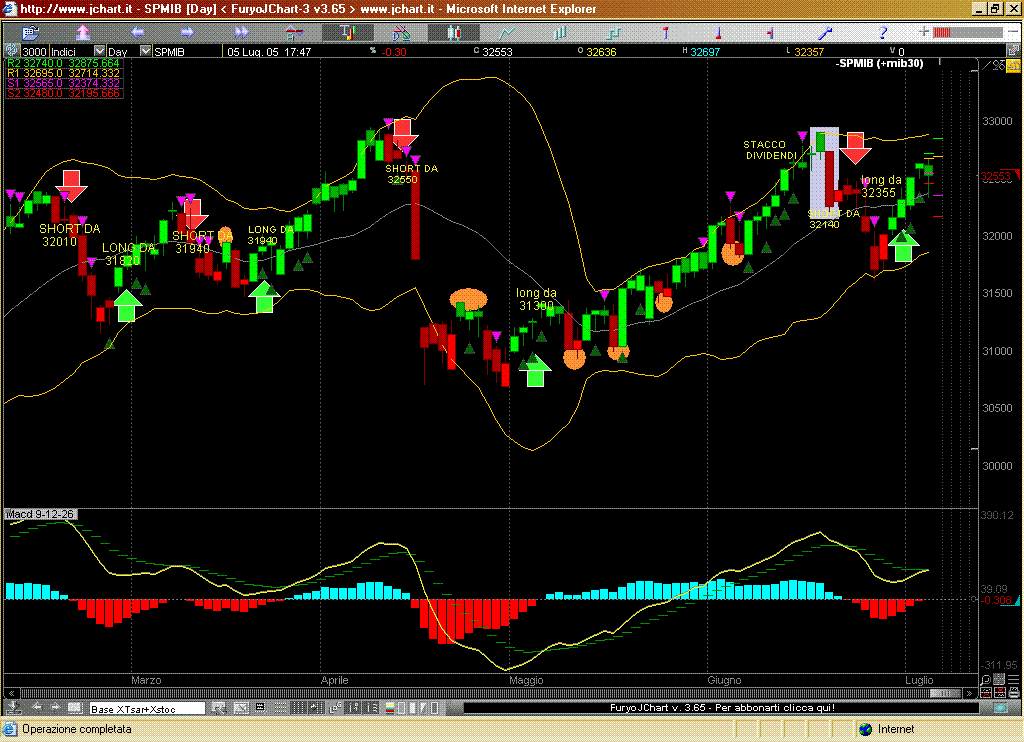Click the minus zoom-out button
The width and height of the screenshot is (1024, 742).
tap(1014, 32)
